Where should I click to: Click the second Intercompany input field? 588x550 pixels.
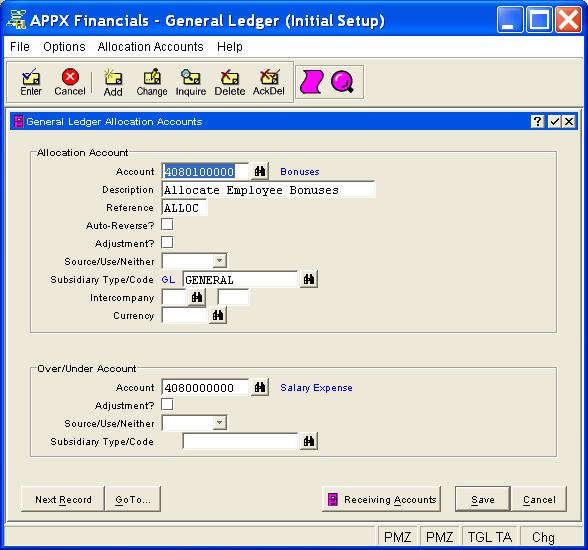click(233, 298)
